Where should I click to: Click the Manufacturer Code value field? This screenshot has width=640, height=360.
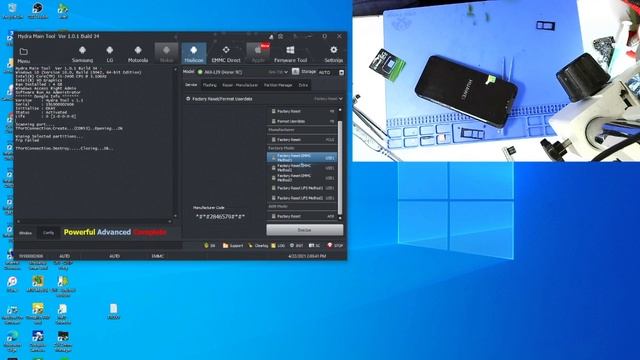pyautogui.click(x=220, y=216)
